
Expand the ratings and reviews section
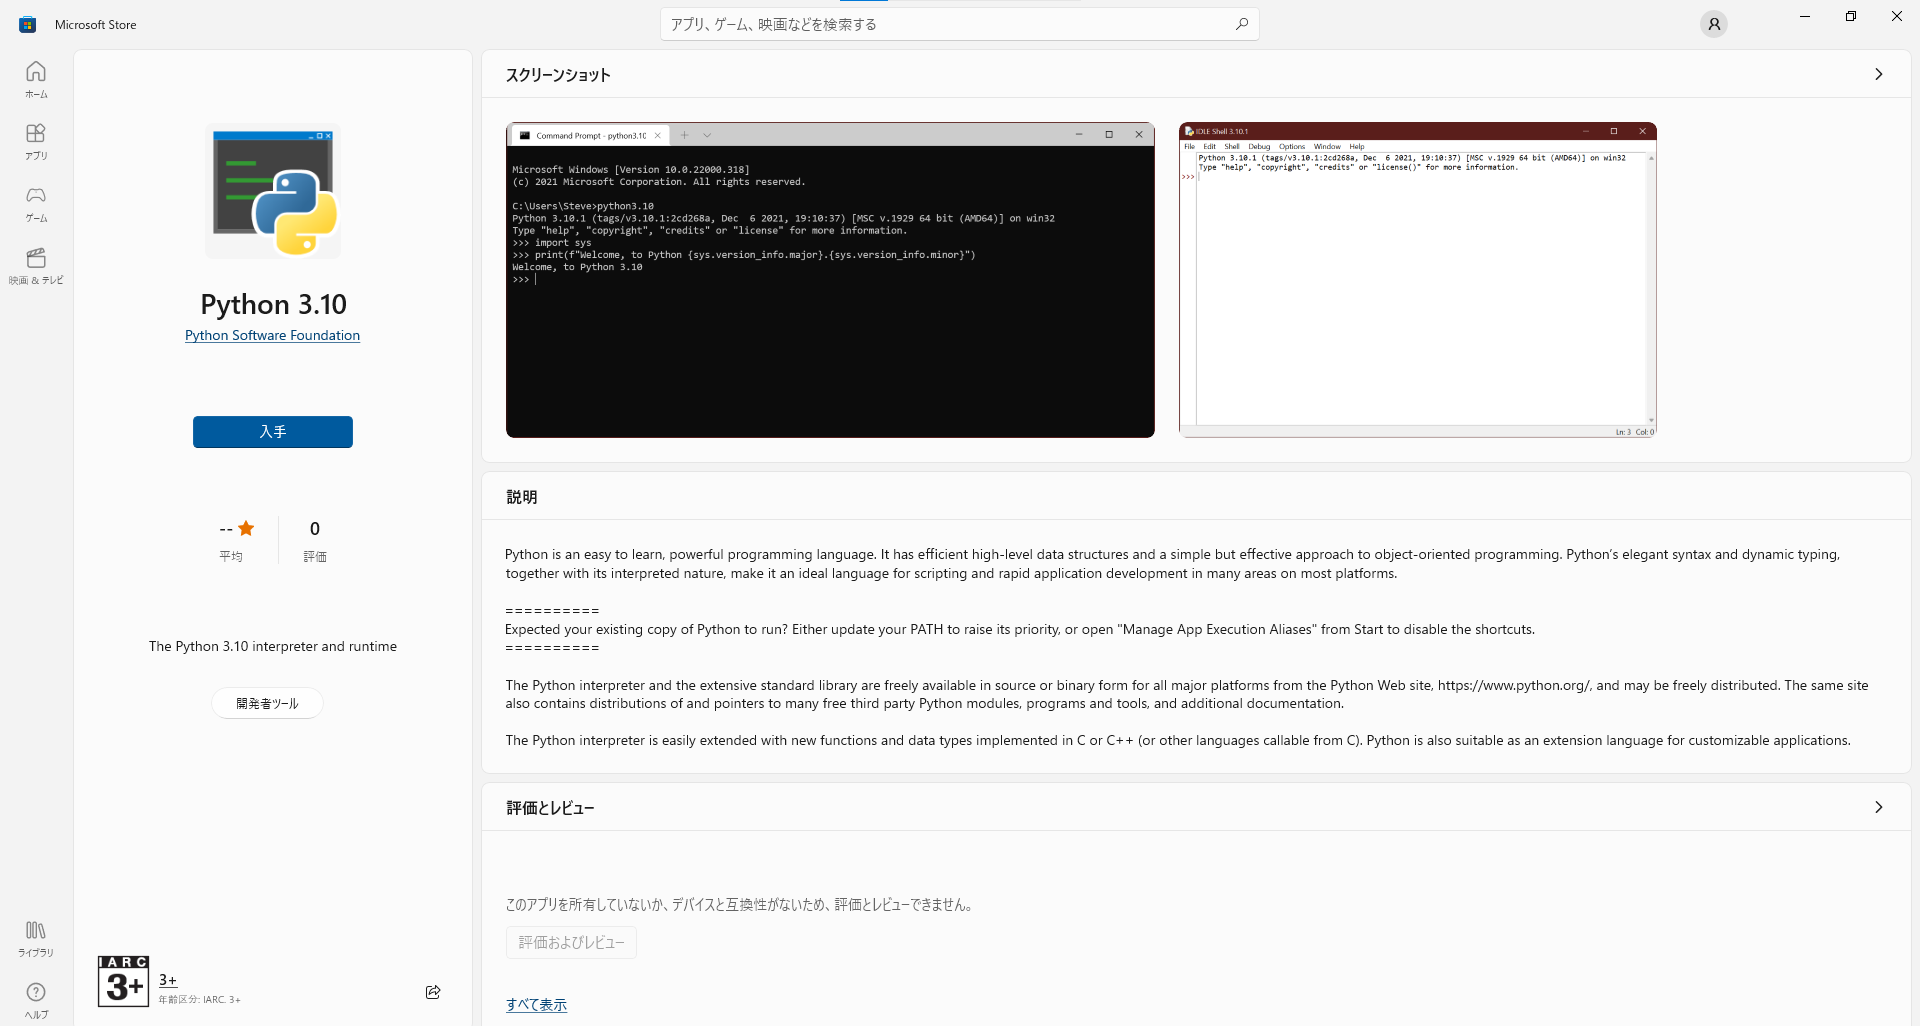coord(1879,807)
